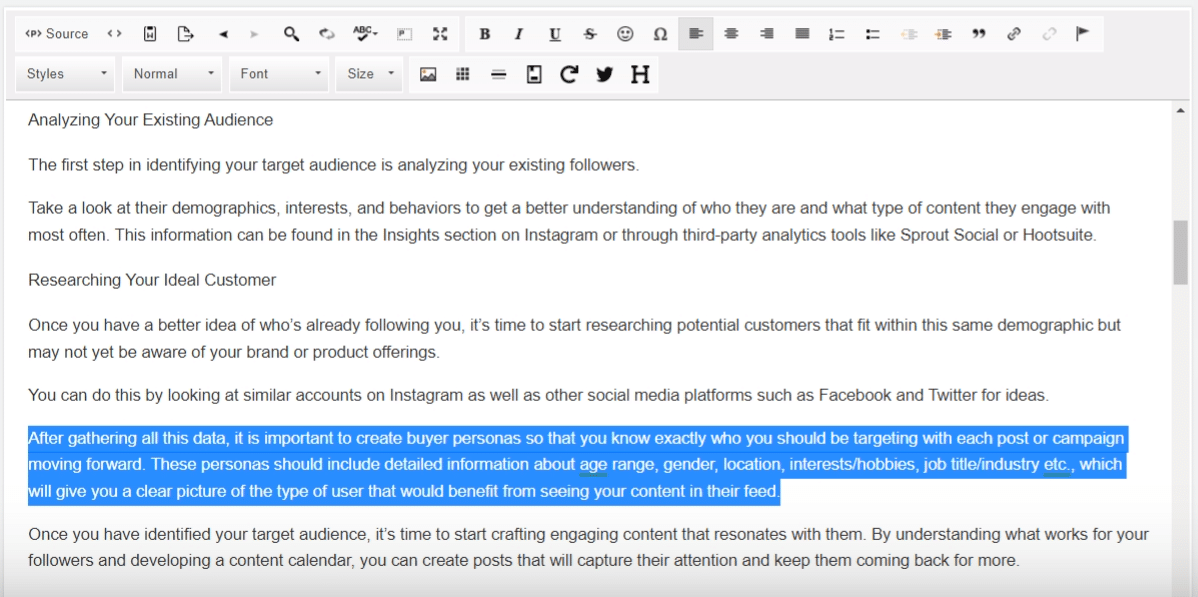1198x597 pixels.
Task: Select align left
Action: pyautogui.click(x=696, y=34)
